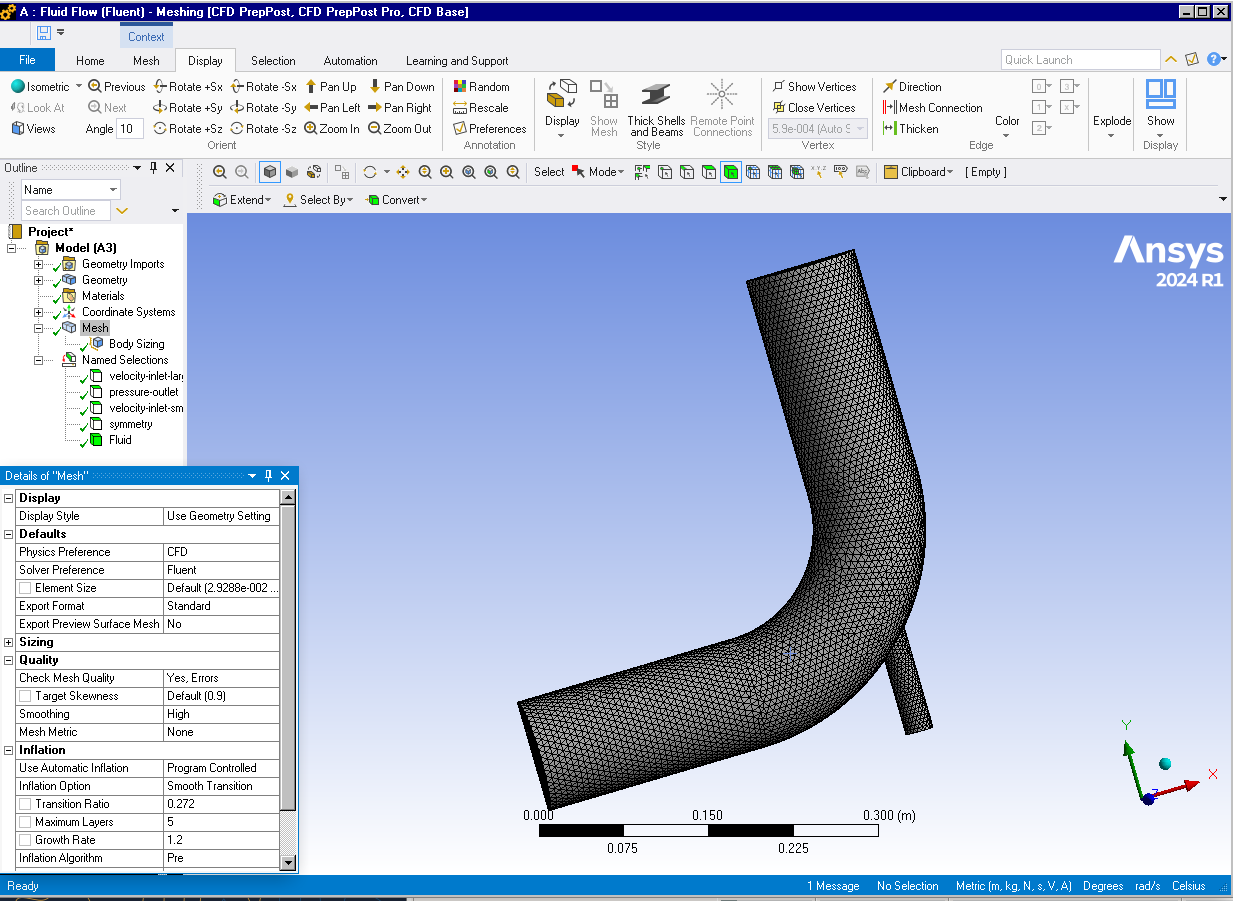
Task: Select the Random annotation colors icon
Action: click(x=460, y=87)
